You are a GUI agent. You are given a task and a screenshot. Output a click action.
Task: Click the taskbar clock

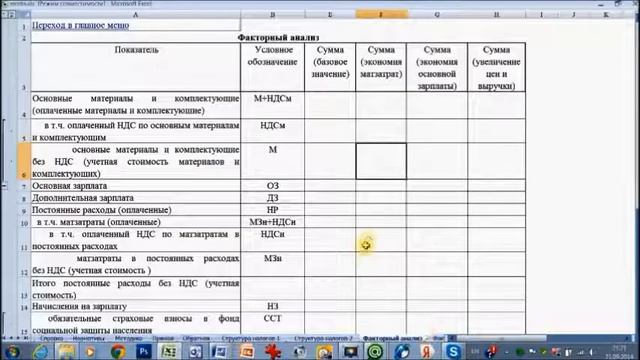click(619, 351)
